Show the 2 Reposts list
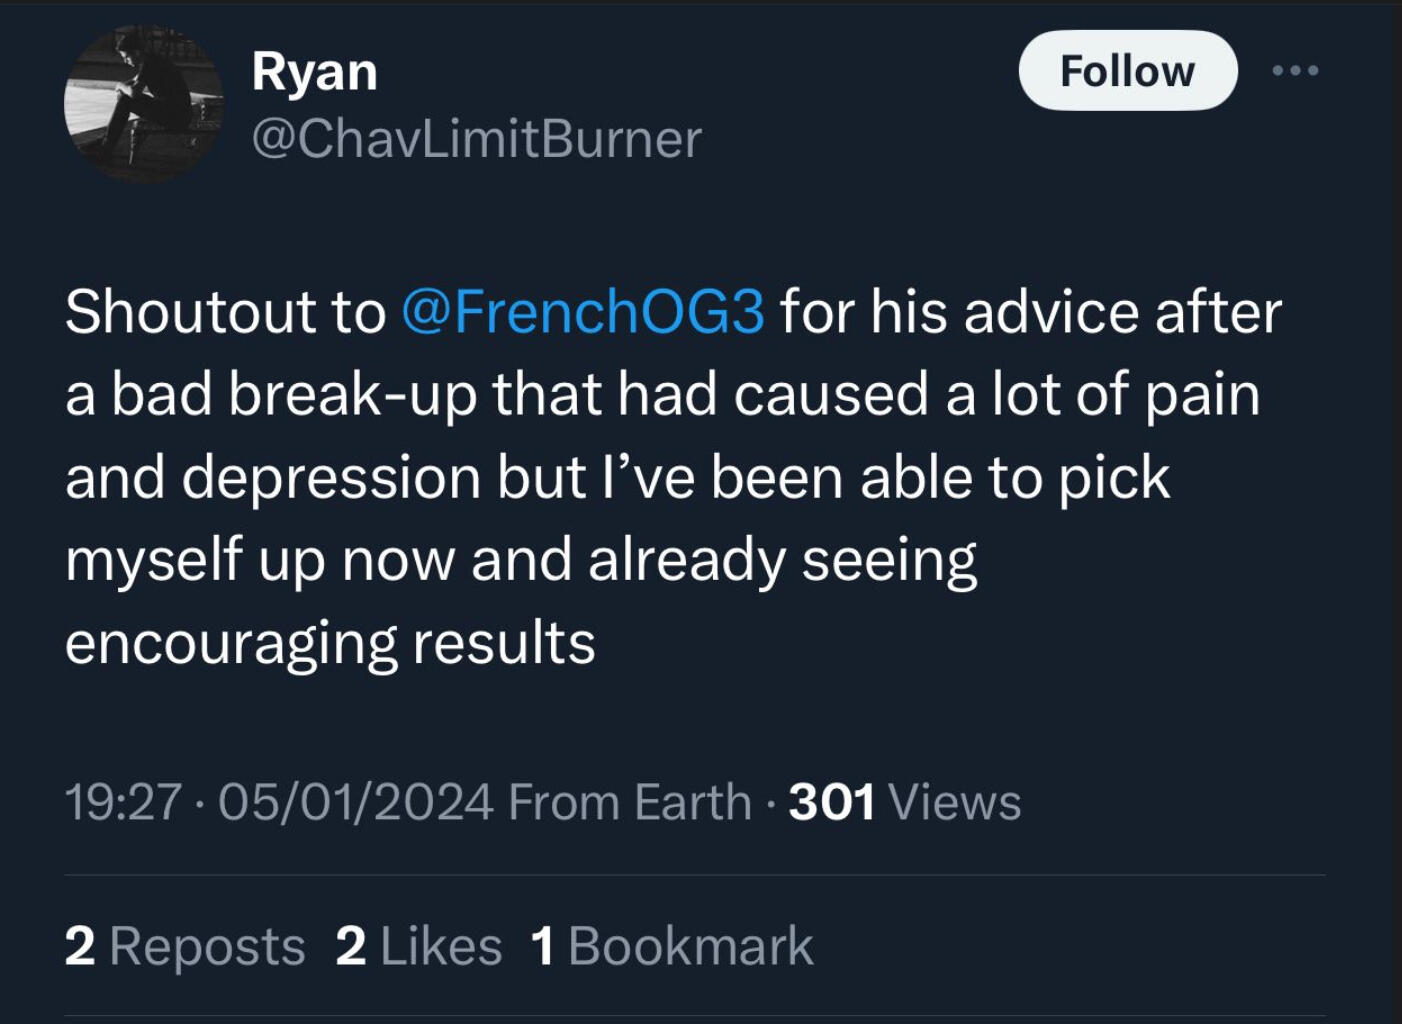The image size is (1402, 1024). coord(185,946)
